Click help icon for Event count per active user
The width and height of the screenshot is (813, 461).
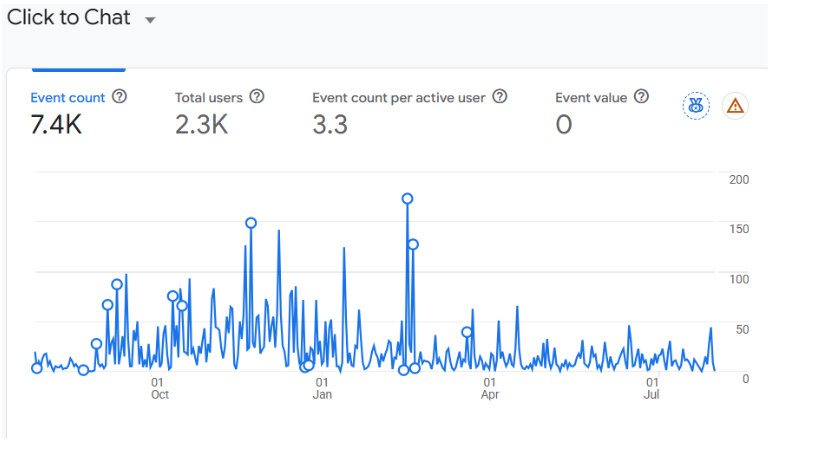[500, 96]
